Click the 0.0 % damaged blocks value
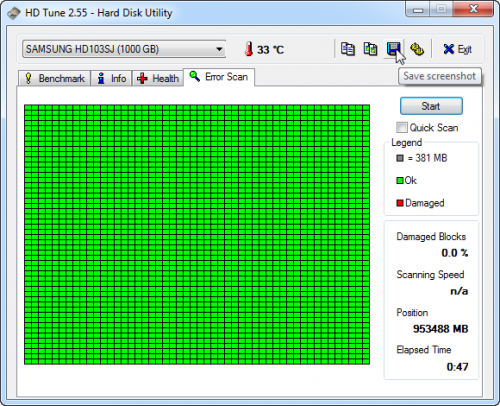The image size is (500, 406). [x=455, y=253]
